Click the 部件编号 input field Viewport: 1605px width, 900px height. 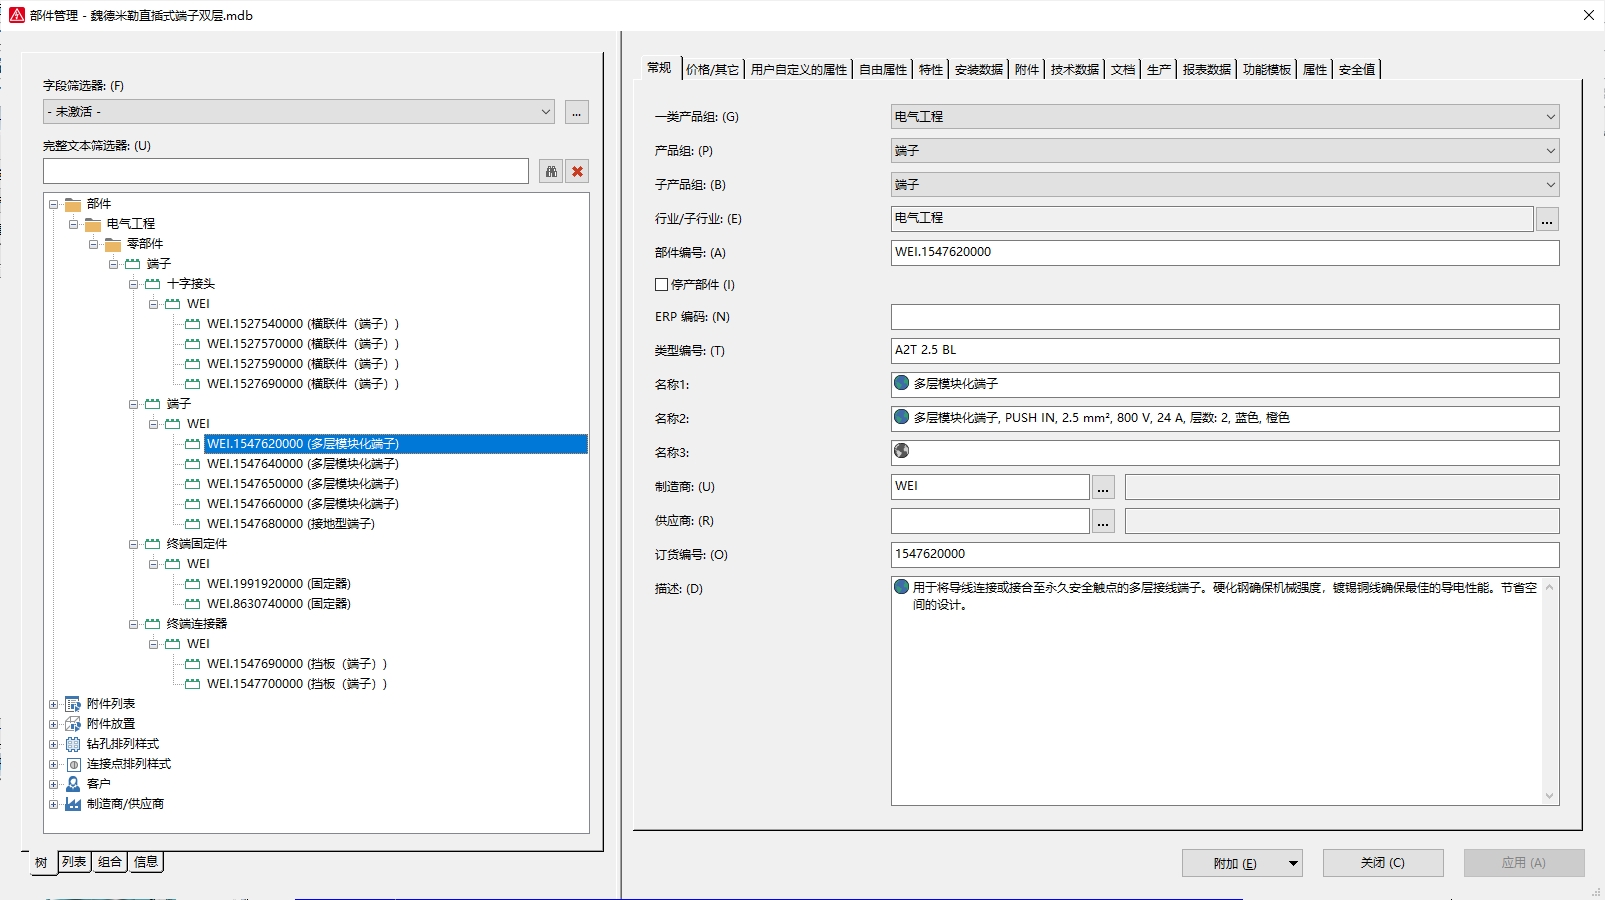(x=1224, y=253)
